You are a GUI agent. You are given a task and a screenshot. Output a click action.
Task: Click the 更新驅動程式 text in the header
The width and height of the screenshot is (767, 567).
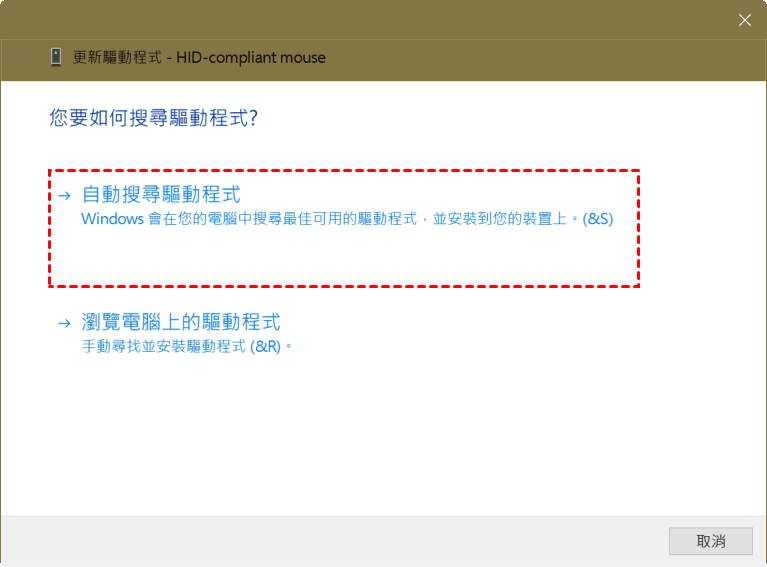pyautogui.click(x=117, y=57)
